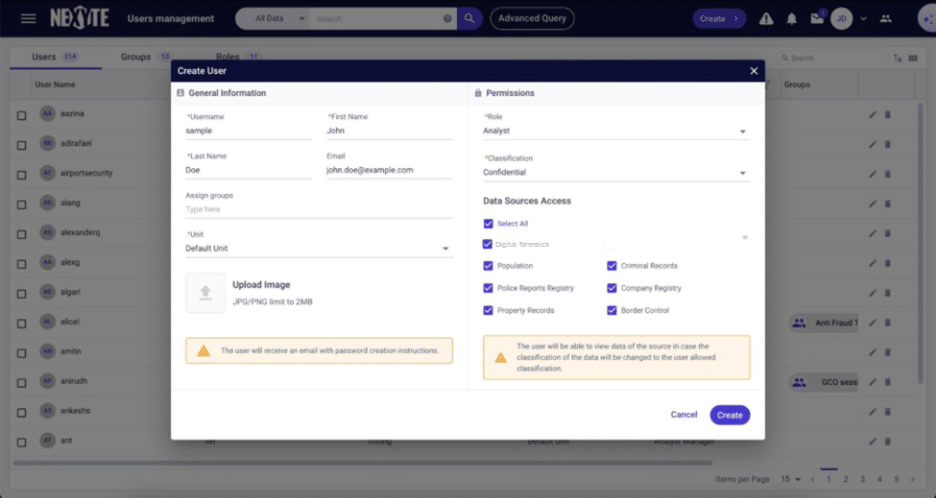The width and height of the screenshot is (936, 498).
Task: Switch to the Roles tab
Action: [237, 57]
